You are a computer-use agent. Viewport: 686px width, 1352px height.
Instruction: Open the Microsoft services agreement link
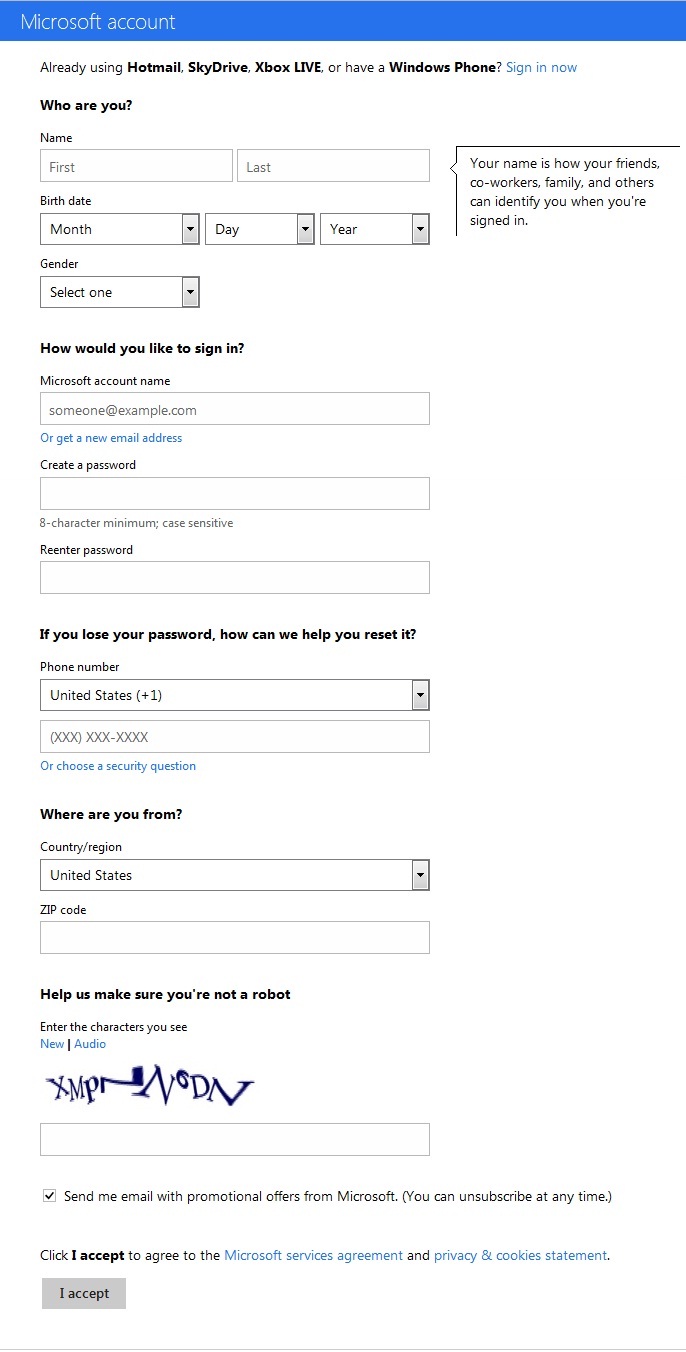pyautogui.click(x=314, y=1255)
